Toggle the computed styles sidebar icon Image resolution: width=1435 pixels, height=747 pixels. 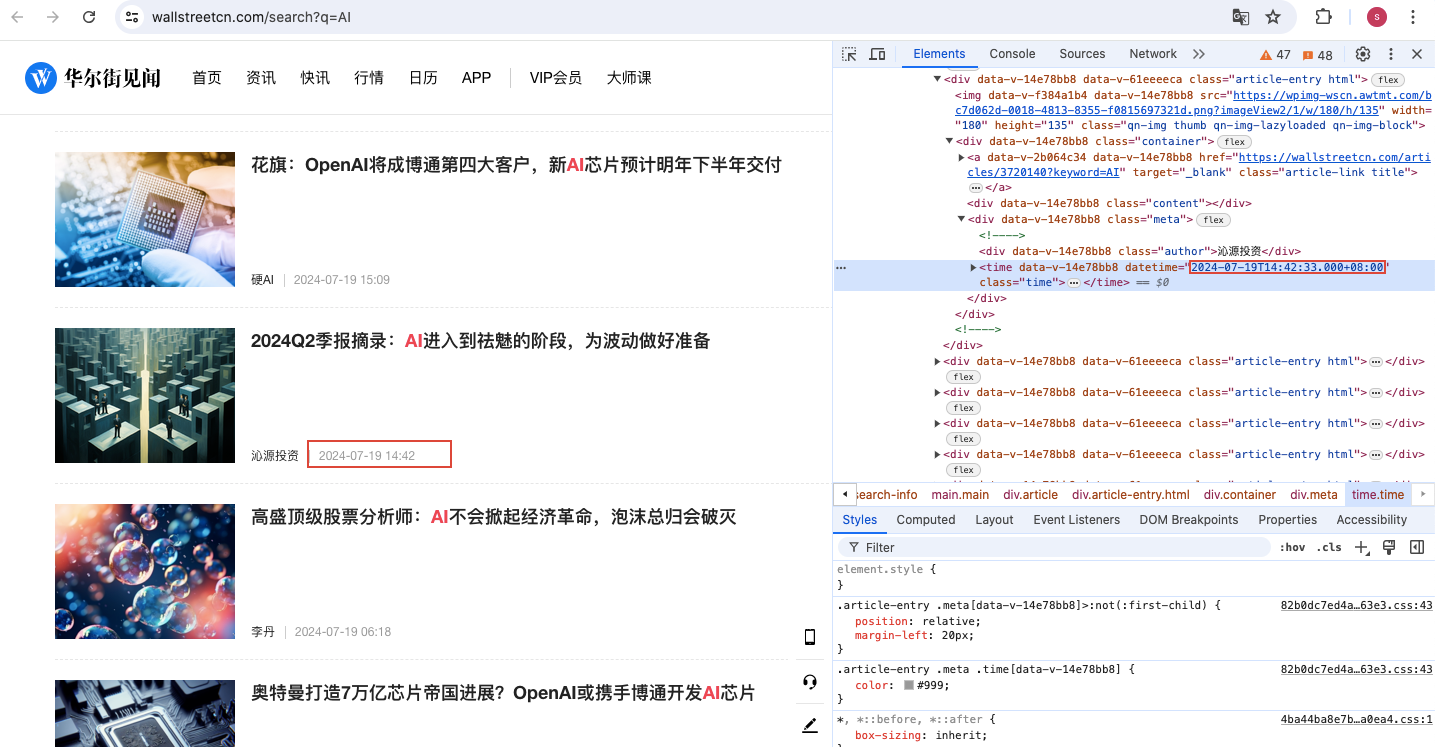pyautogui.click(x=1416, y=547)
